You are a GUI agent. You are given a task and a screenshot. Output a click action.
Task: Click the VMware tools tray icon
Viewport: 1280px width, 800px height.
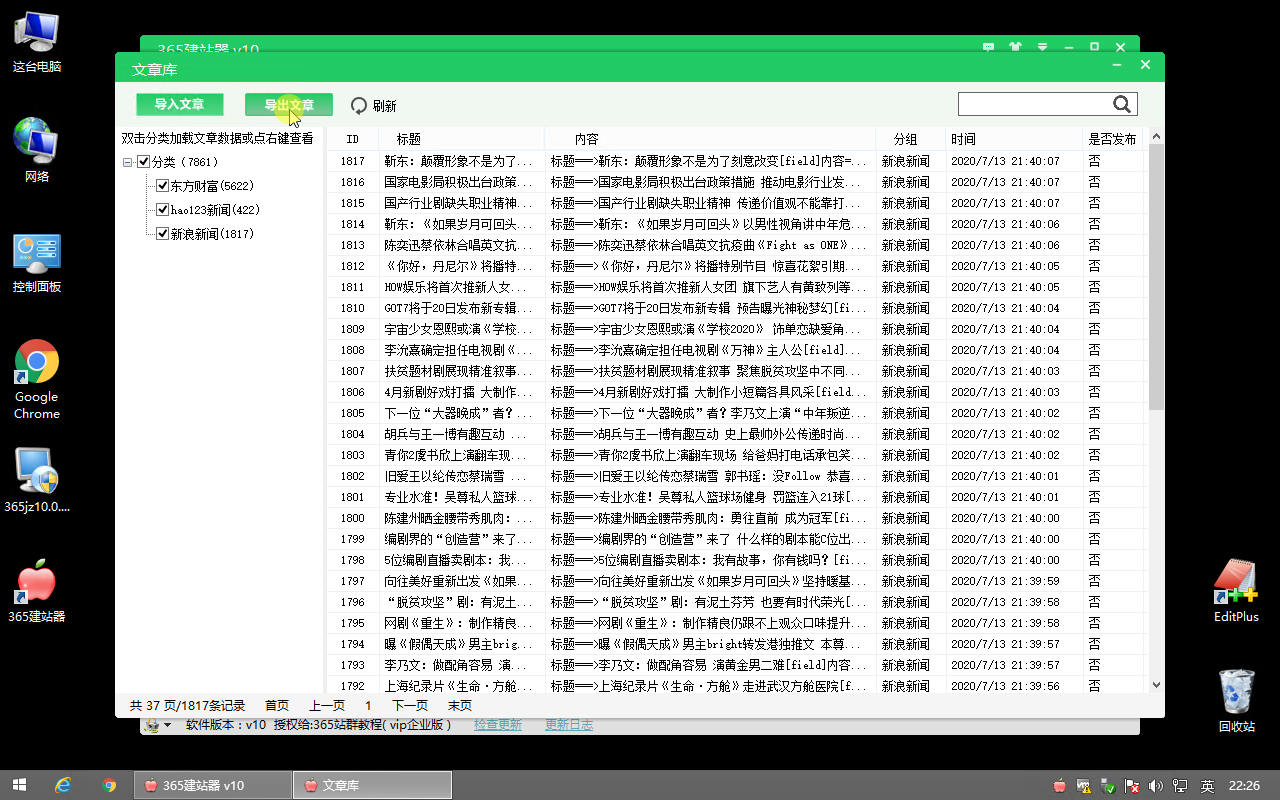point(1083,786)
